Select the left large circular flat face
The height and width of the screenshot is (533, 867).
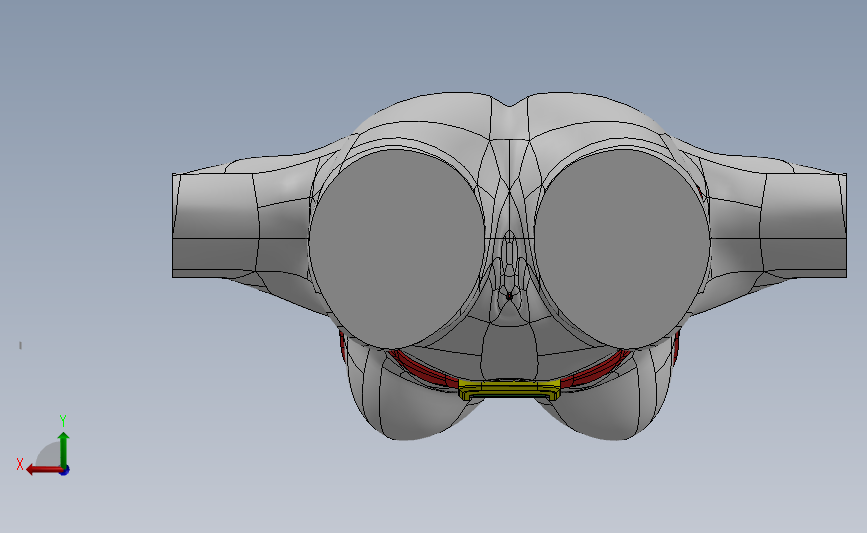[x=396, y=249]
